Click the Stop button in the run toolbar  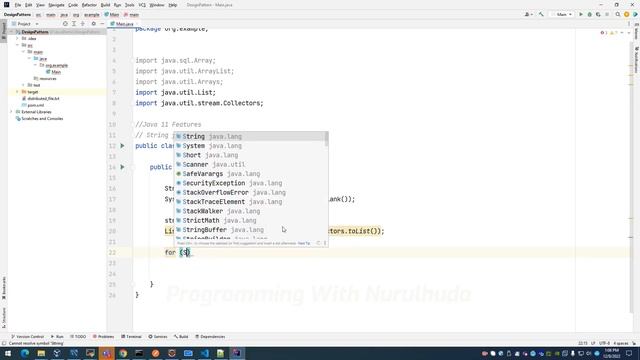click(x=607, y=14)
